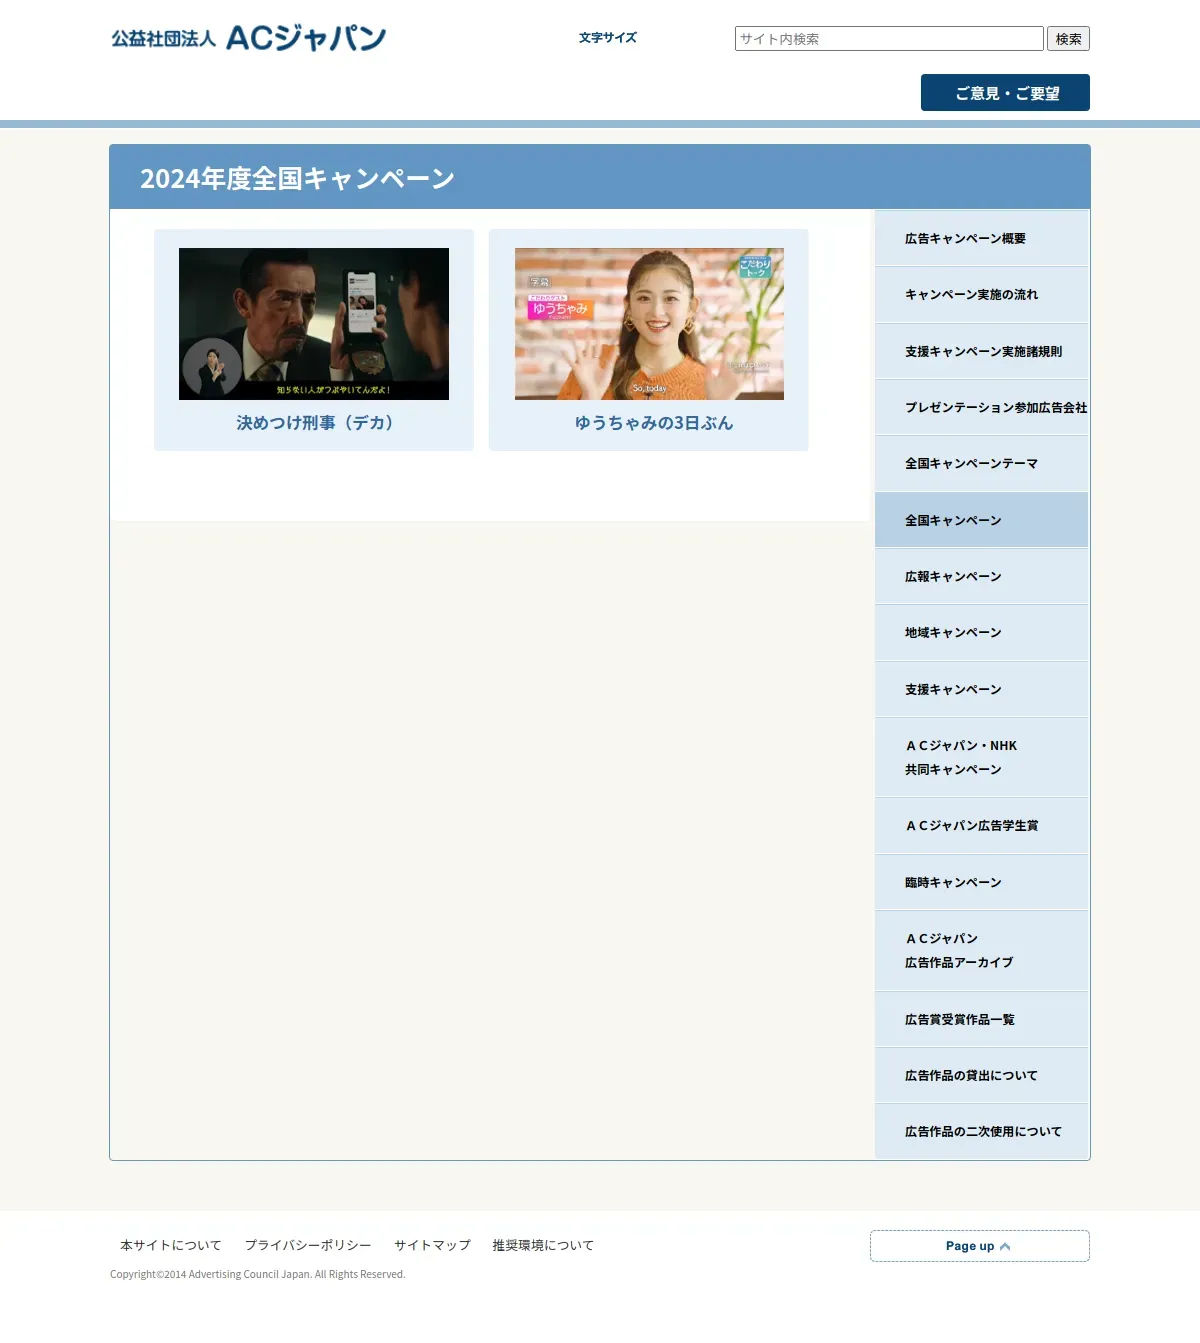Open the ゆうちゃみ video thumbnail
Screen dimensions: 1200x1343
click(649, 324)
